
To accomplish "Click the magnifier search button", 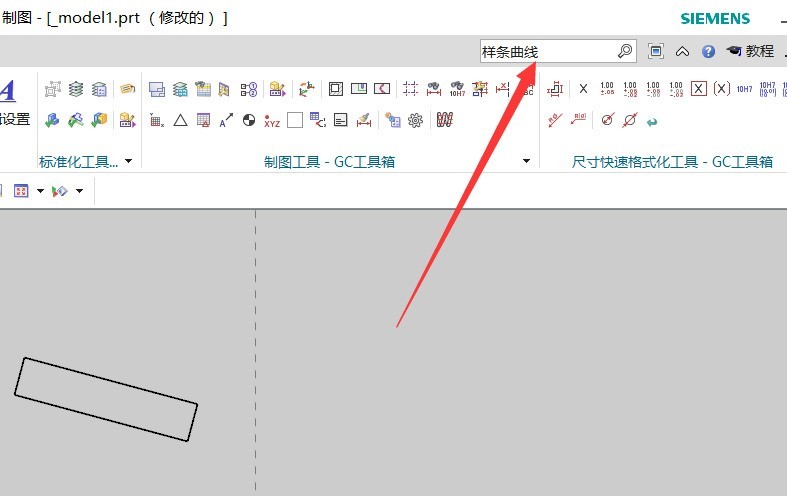I will [625, 51].
